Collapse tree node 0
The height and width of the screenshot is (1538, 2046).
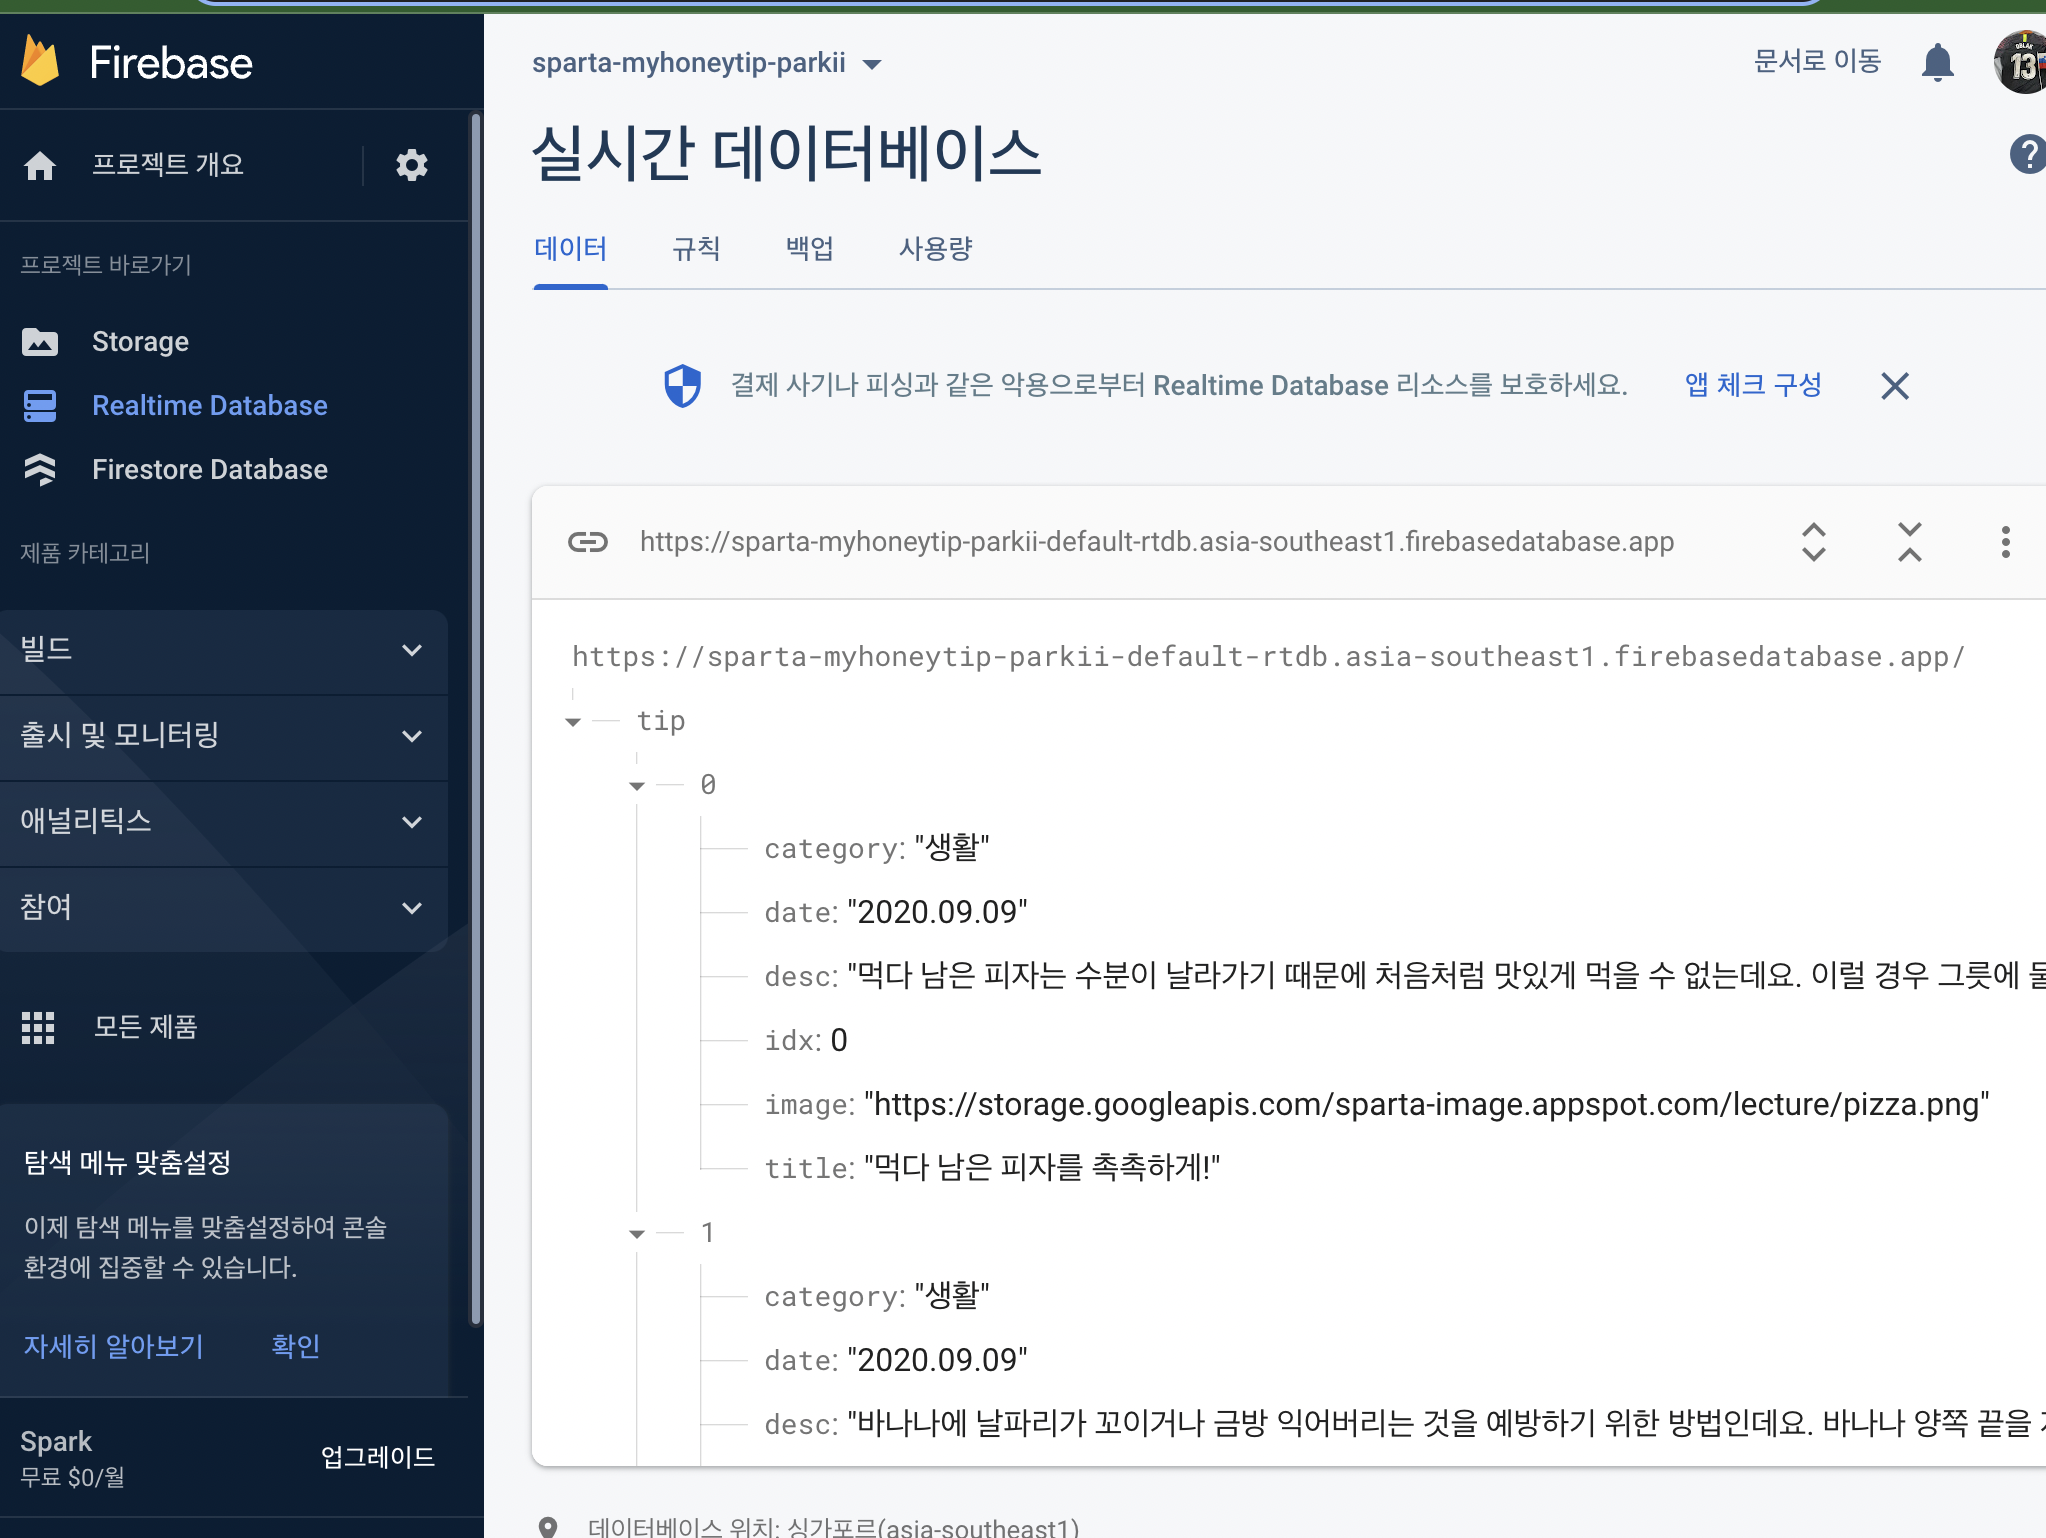pyautogui.click(x=637, y=786)
